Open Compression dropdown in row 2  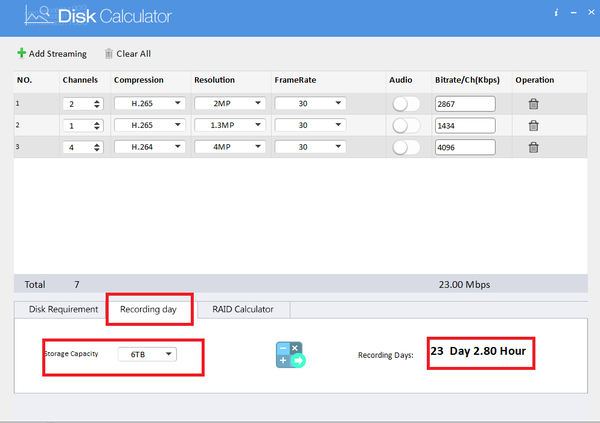[150, 125]
